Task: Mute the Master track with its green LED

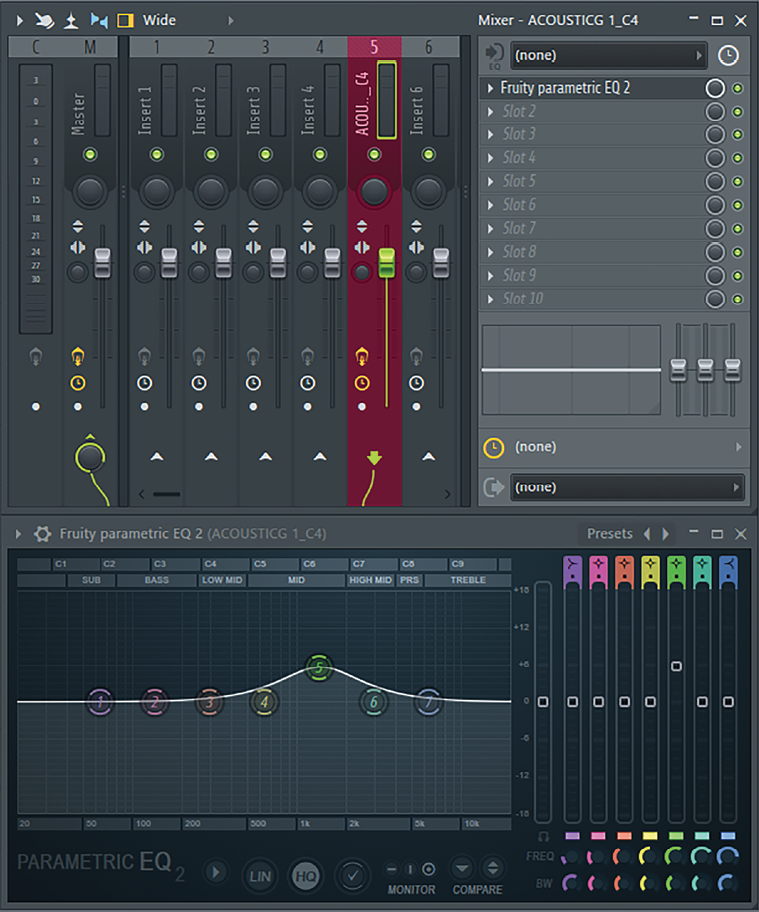Action: coord(90,154)
